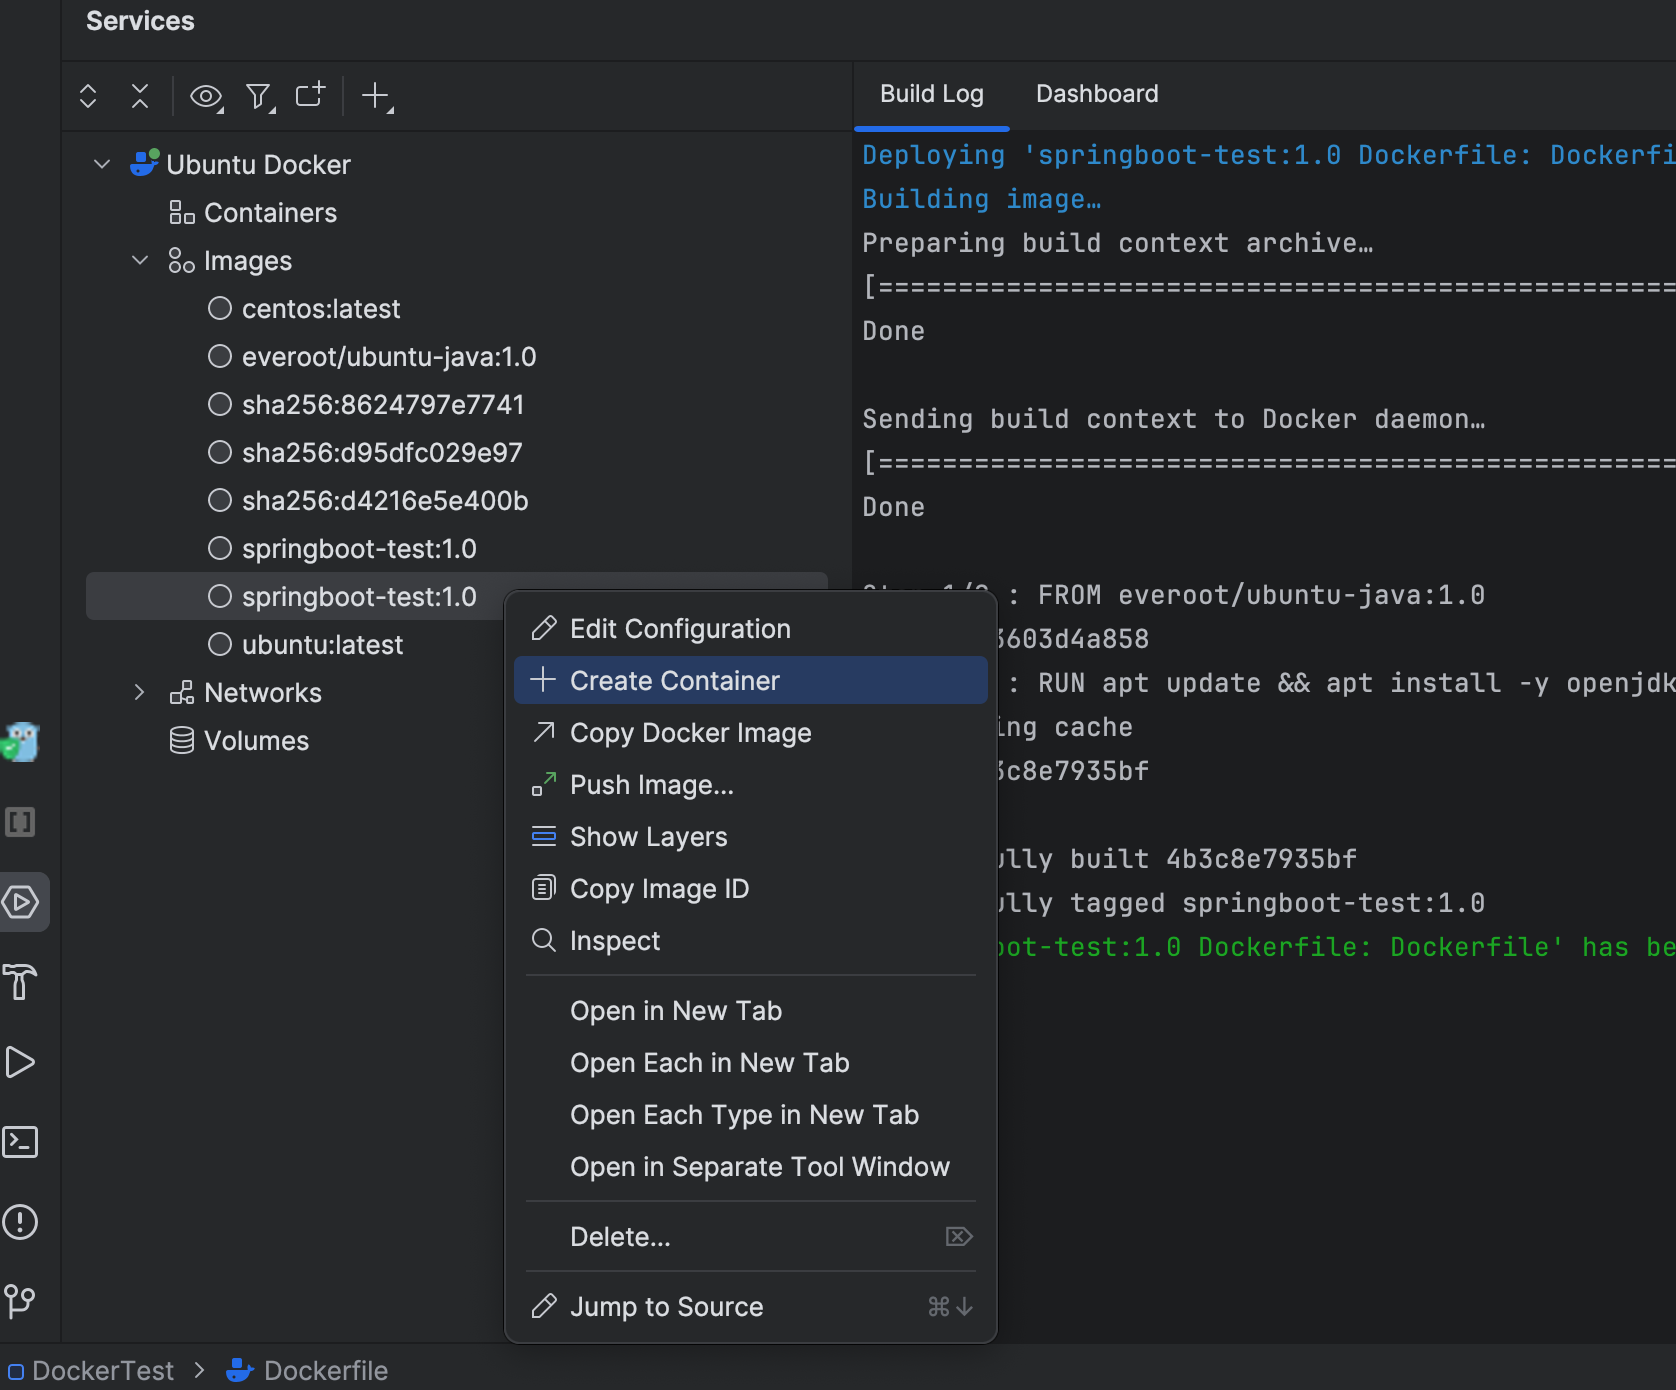This screenshot has width=1676, height=1390.
Task: Choose Show Layers menu entry
Action: coord(750,836)
